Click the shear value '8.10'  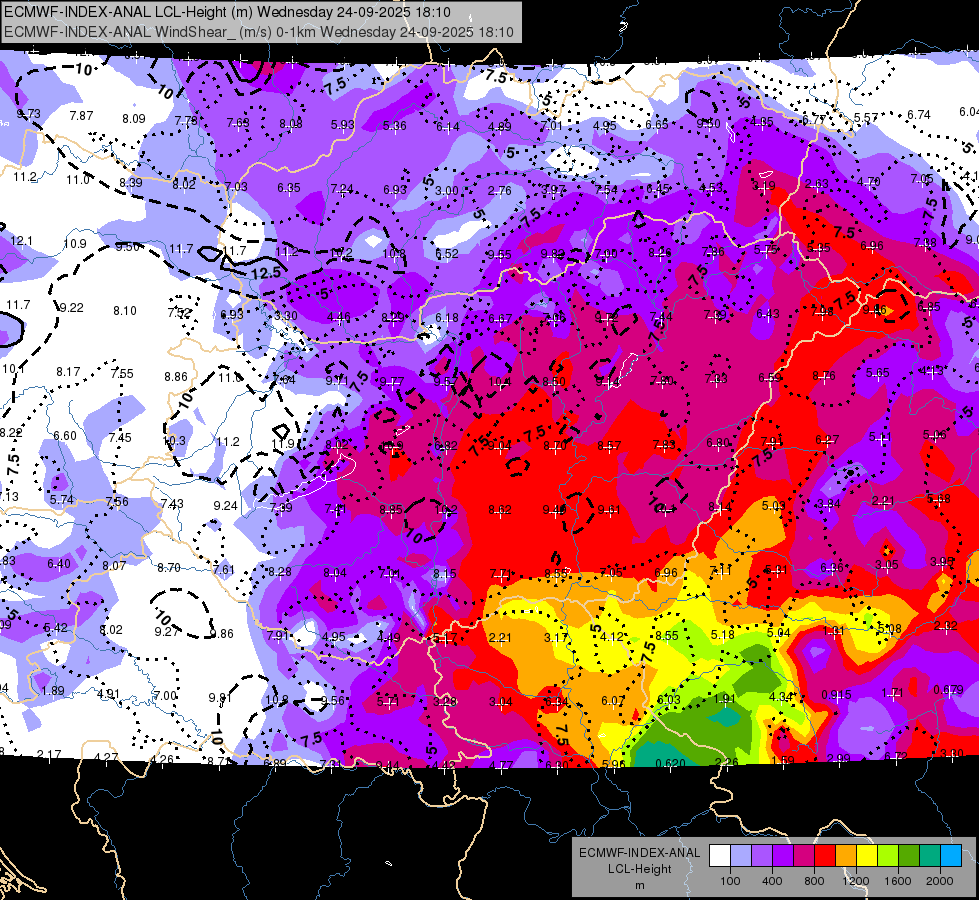pos(125,310)
